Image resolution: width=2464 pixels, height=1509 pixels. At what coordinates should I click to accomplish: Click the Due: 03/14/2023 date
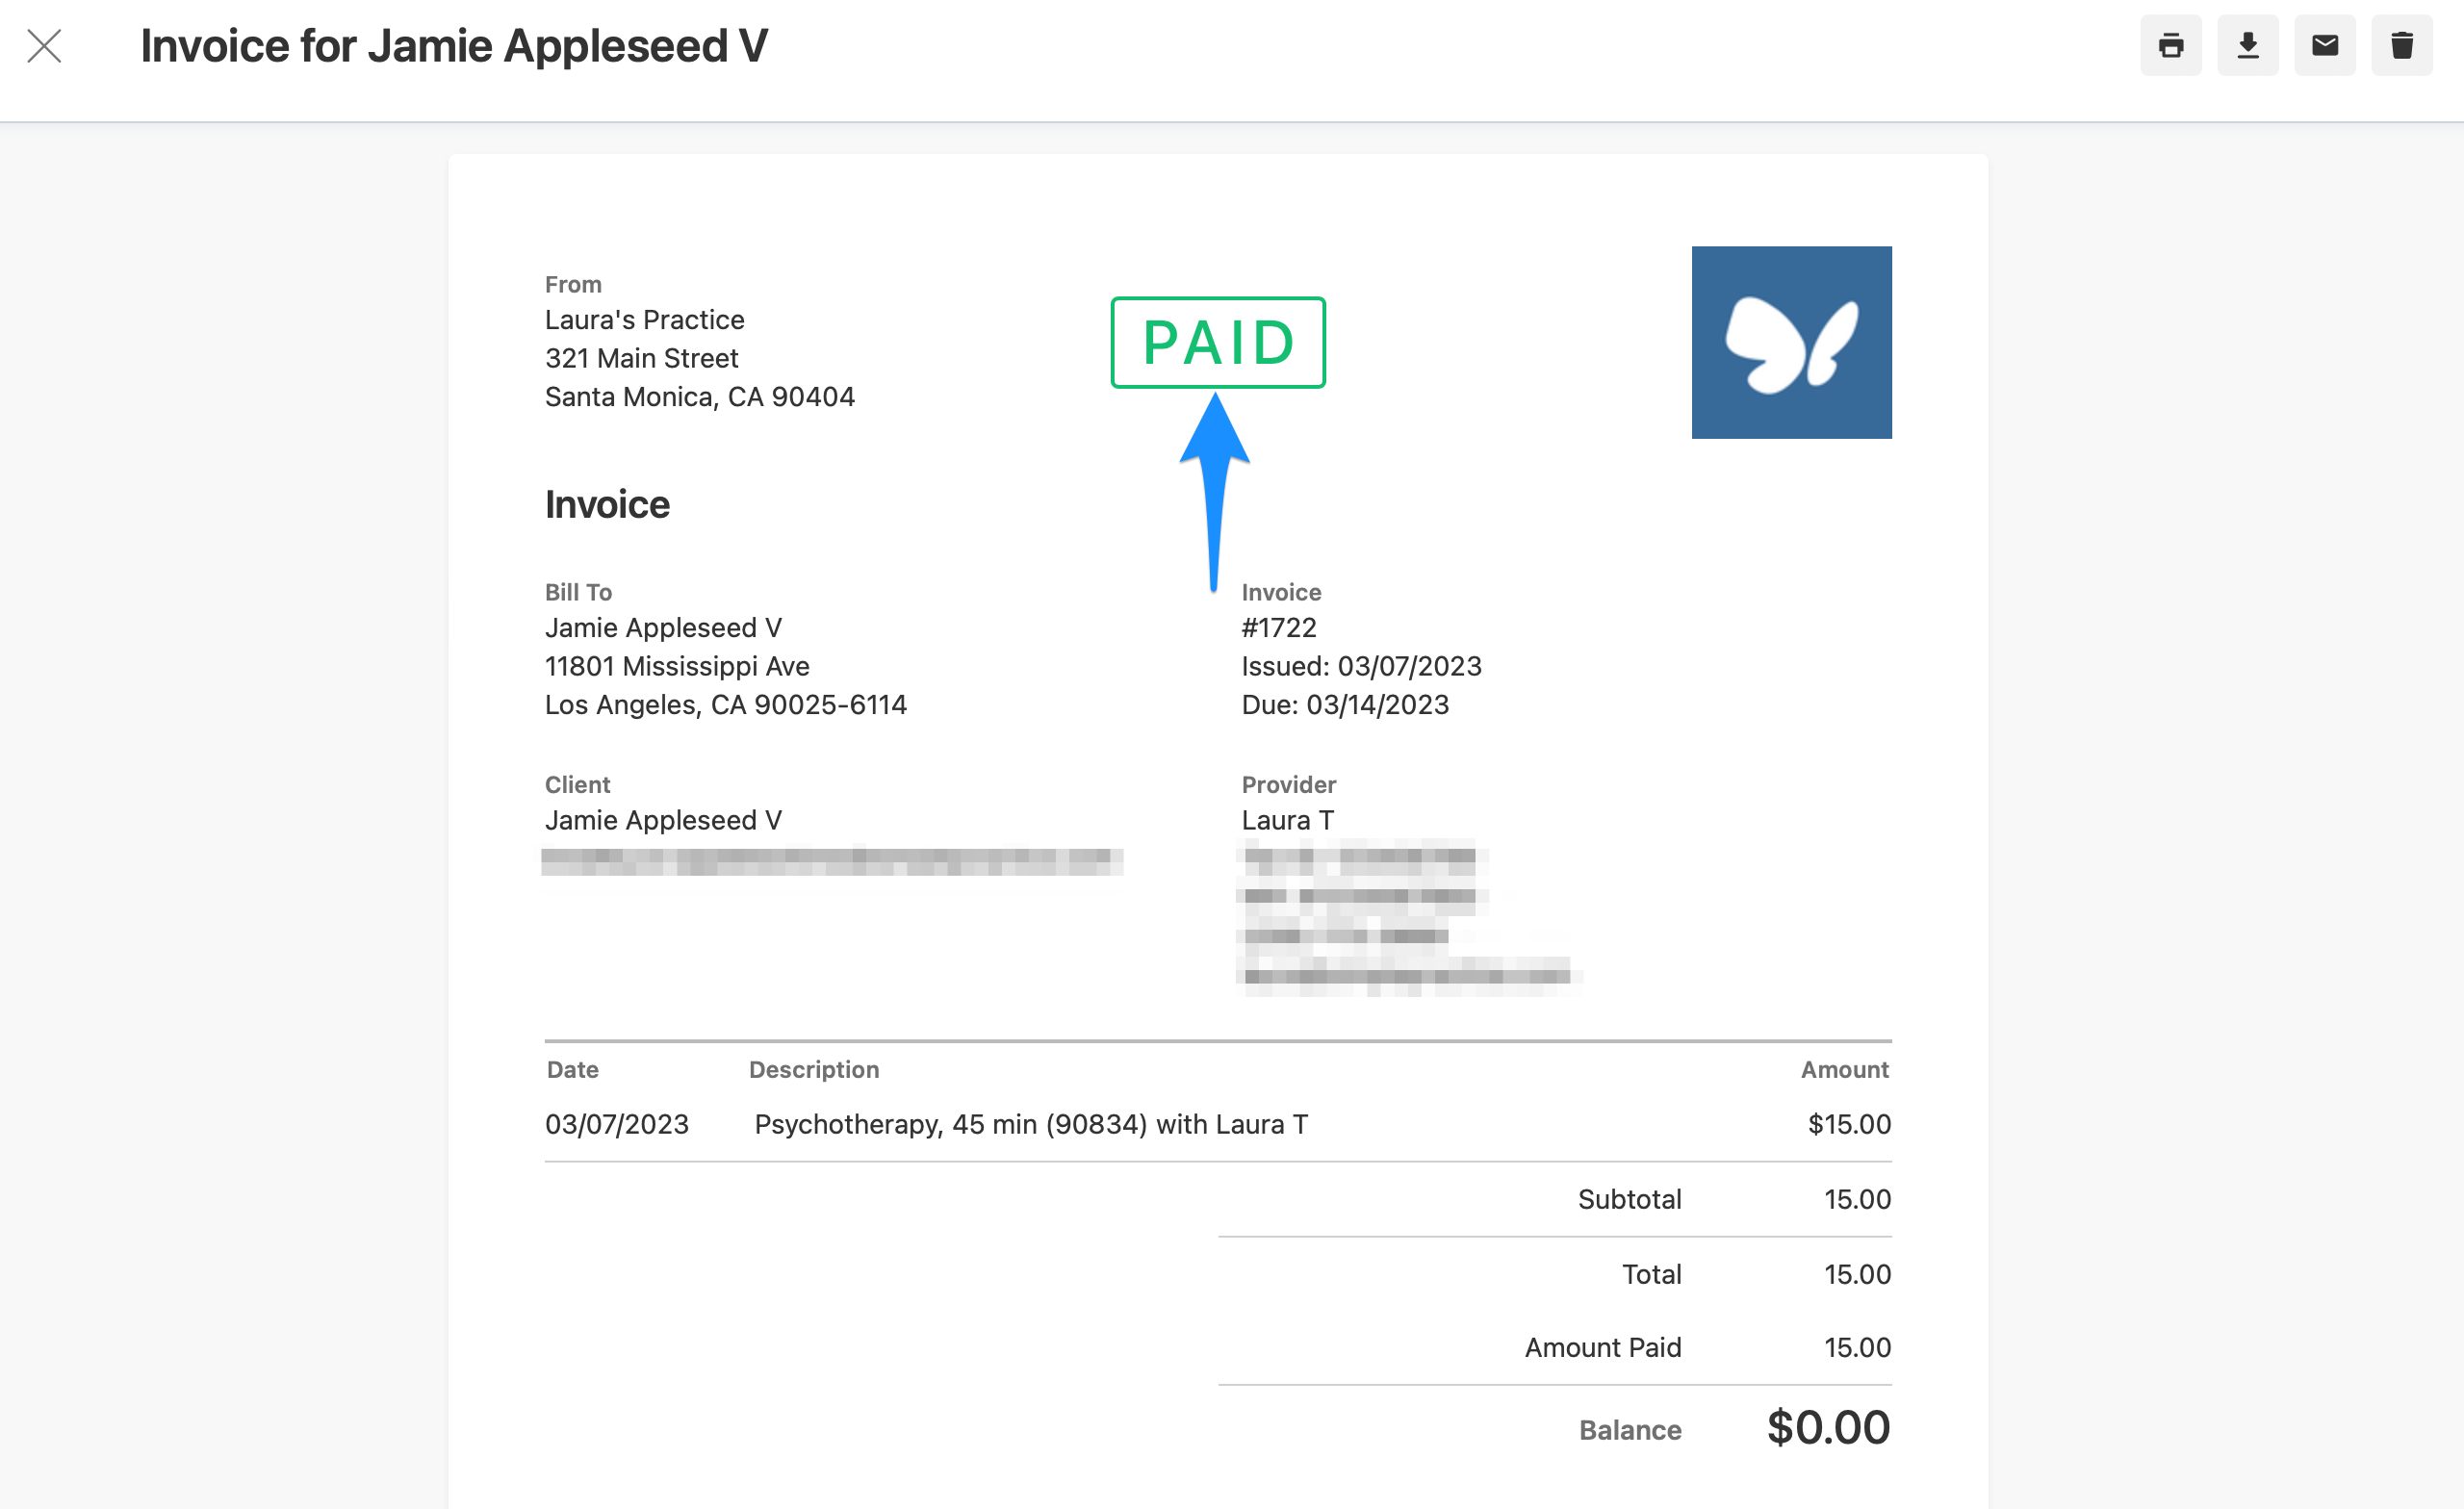(x=1345, y=705)
